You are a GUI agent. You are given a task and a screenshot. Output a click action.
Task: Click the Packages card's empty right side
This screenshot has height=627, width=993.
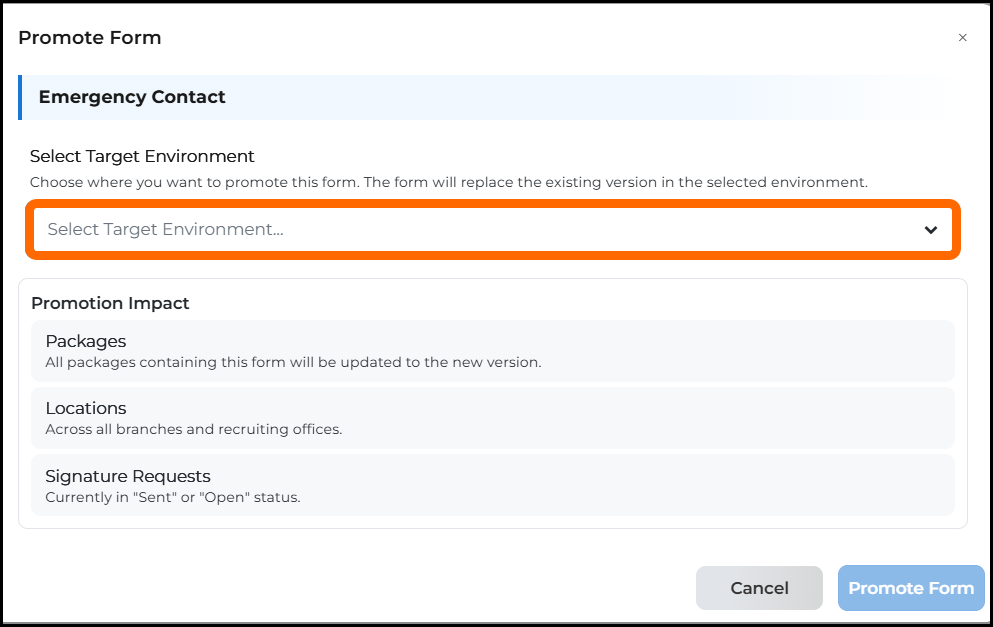(x=747, y=351)
